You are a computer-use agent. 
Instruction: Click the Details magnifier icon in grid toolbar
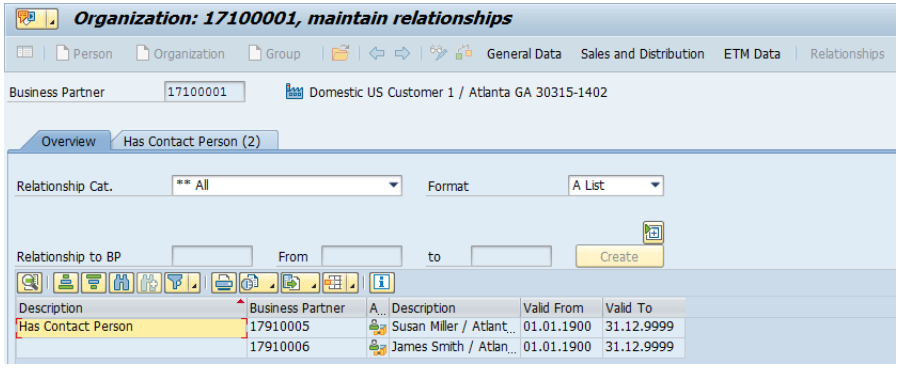tap(29, 282)
